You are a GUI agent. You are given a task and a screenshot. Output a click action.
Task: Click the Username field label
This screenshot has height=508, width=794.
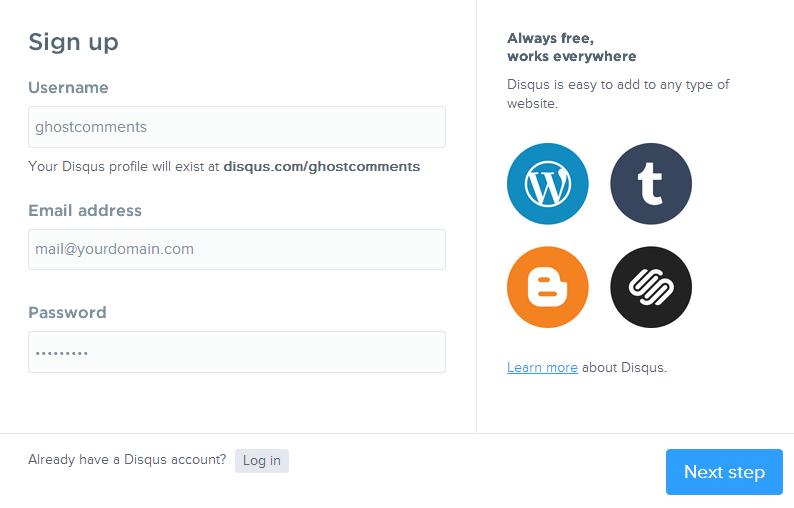click(x=68, y=88)
